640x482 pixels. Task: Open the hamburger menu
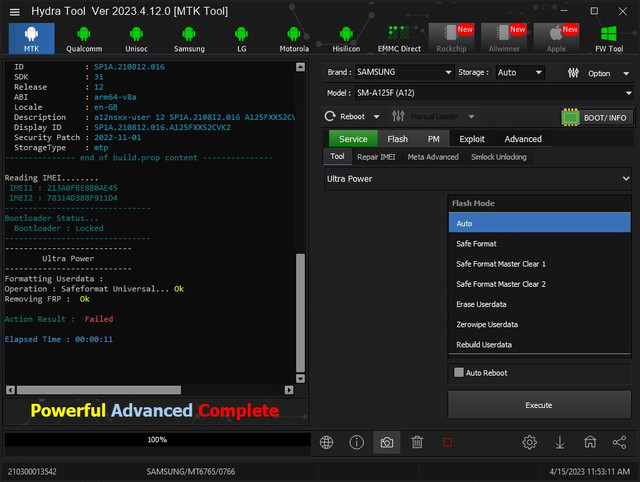15,12
